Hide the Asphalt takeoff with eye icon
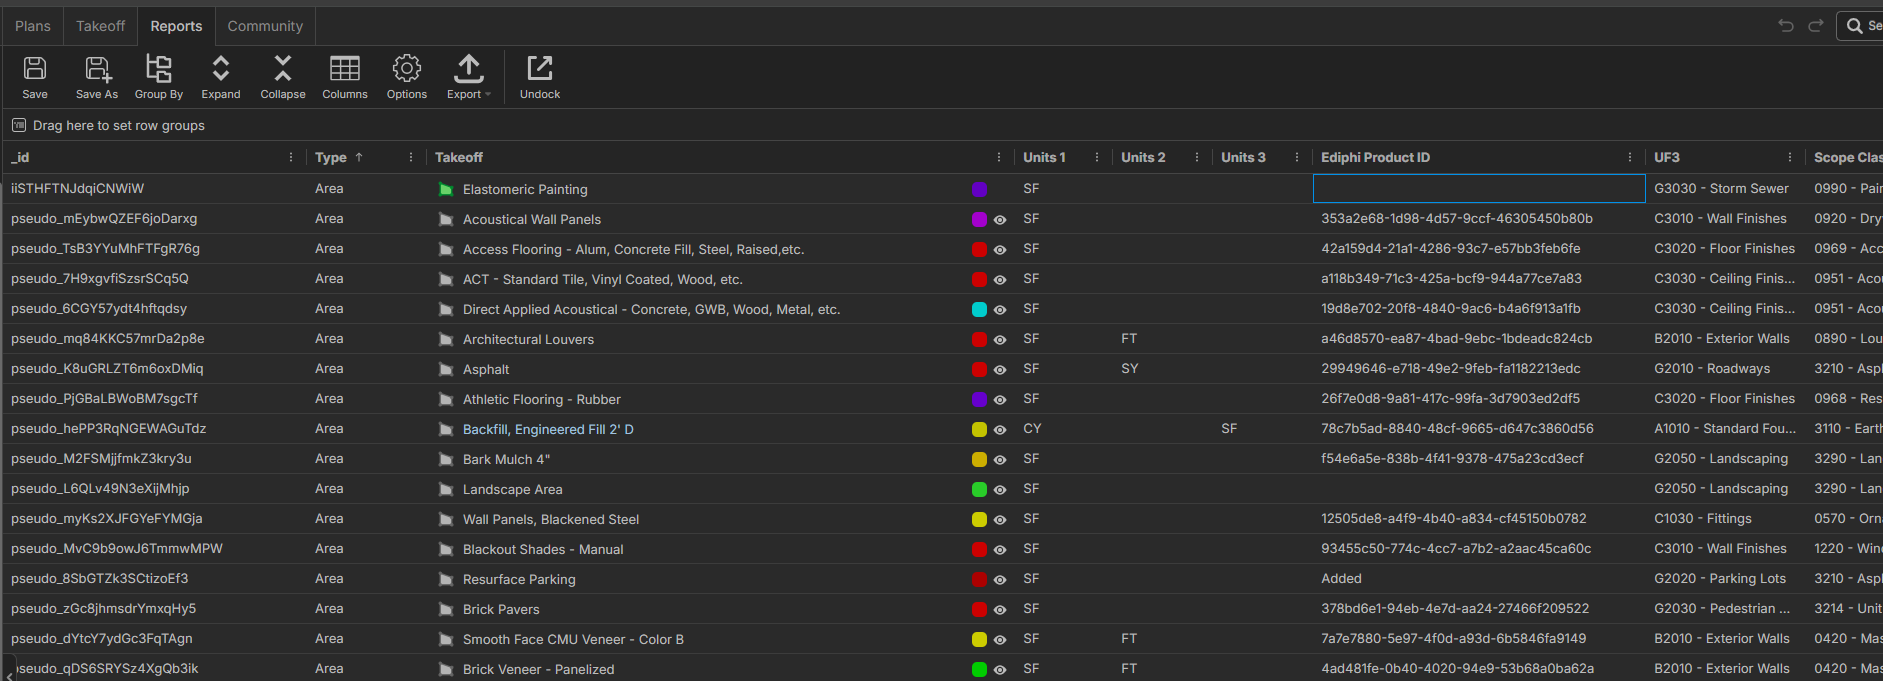Viewport: 1883px width, 681px height. (1000, 370)
